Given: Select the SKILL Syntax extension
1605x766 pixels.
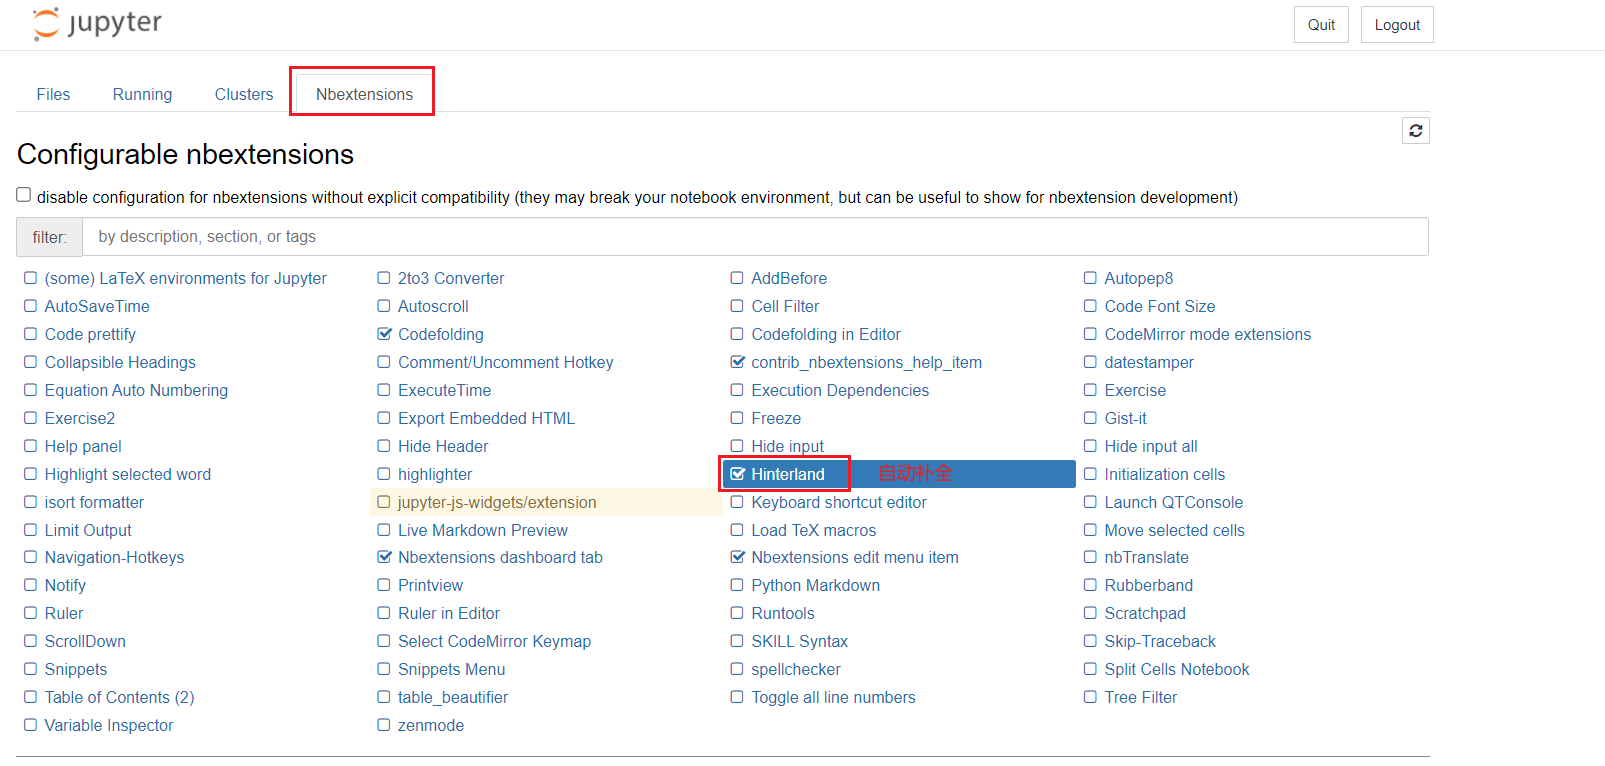Looking at the screenshot, I should (800, 641).
